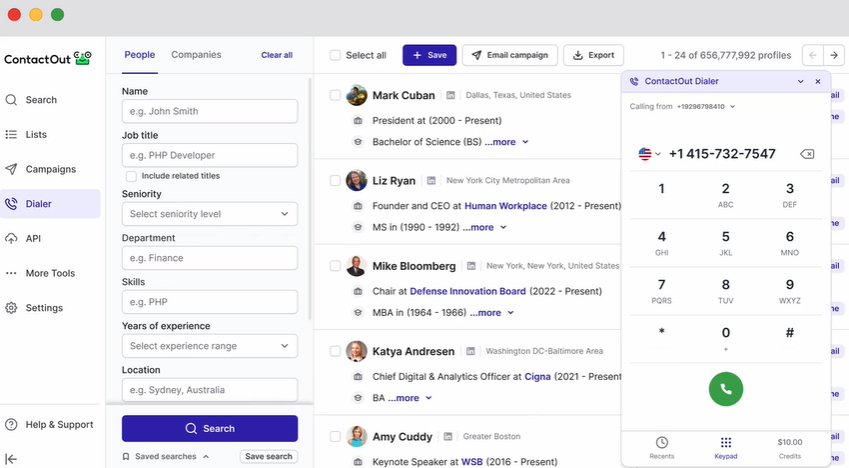Open the Calling from number dropdown

(706, 107)
